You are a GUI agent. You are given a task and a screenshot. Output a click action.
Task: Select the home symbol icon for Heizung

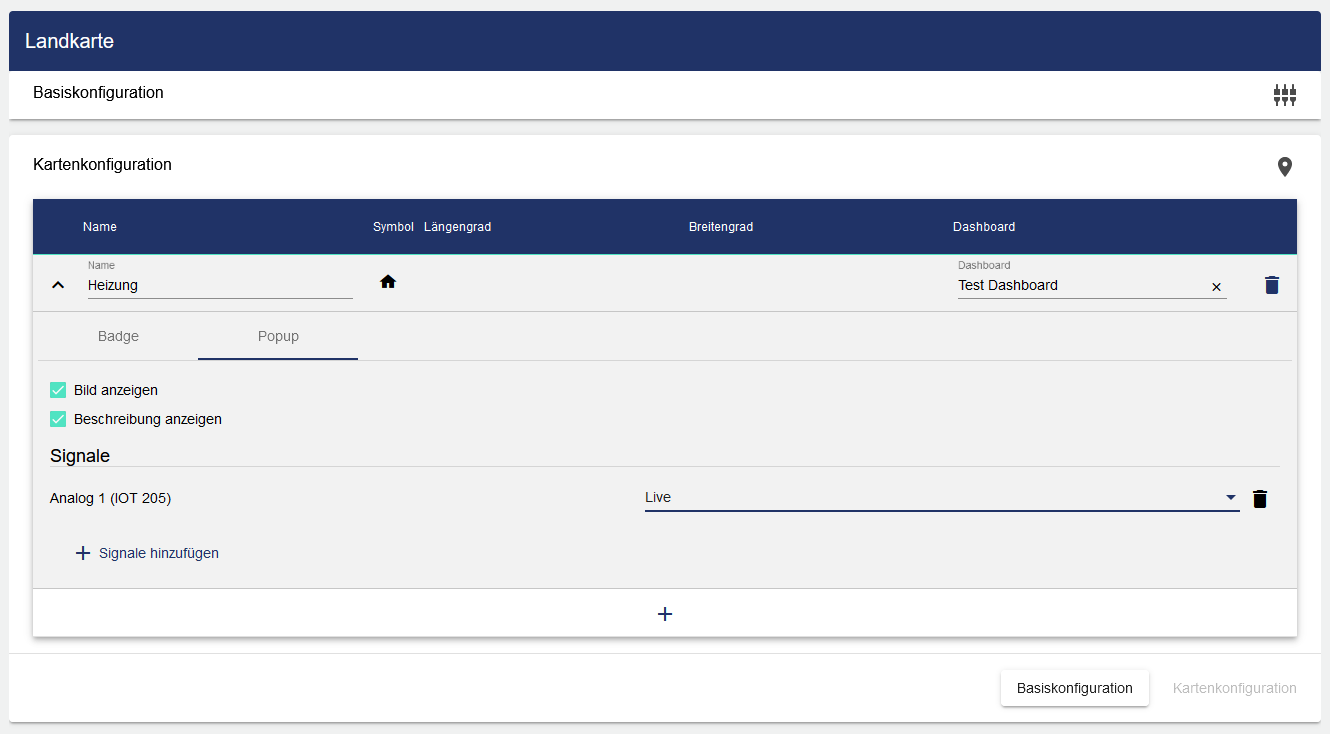point(388,283)
